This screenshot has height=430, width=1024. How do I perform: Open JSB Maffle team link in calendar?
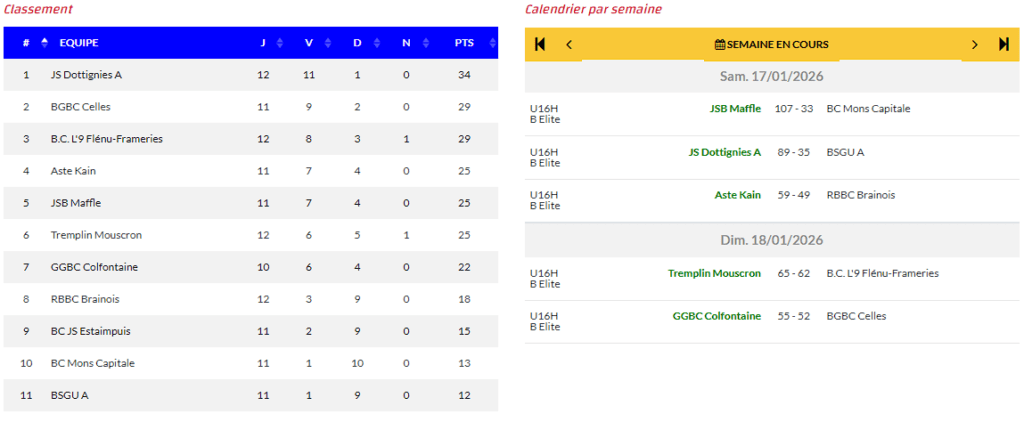pyautogui.click(x=735, y=109)
